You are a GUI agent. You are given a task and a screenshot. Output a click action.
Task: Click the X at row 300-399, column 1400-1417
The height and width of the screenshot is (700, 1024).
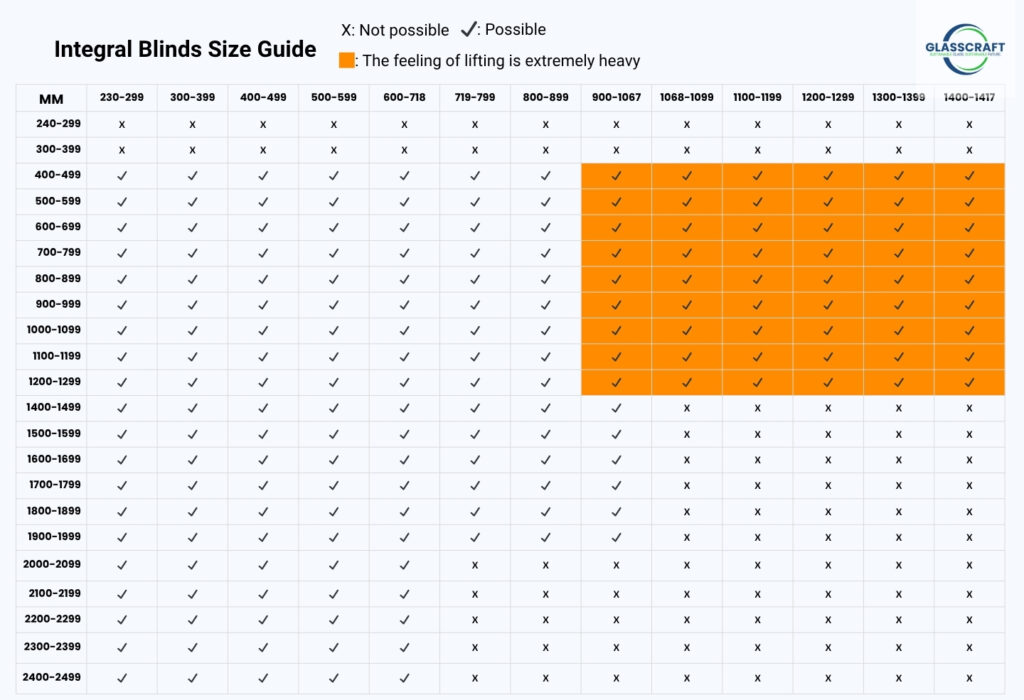pos(969,150)
